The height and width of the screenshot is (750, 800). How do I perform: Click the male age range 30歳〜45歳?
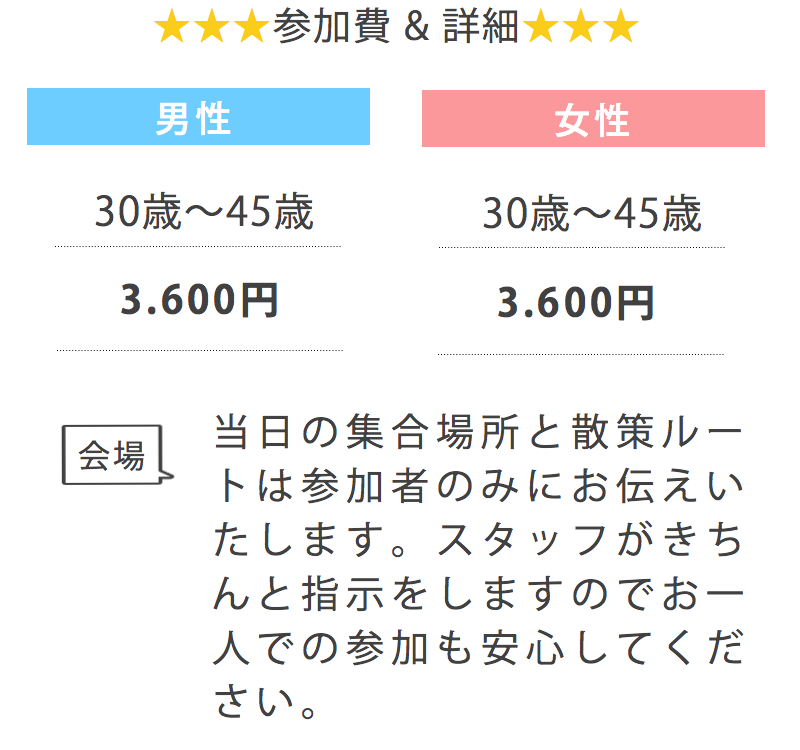tap(204, 212)
